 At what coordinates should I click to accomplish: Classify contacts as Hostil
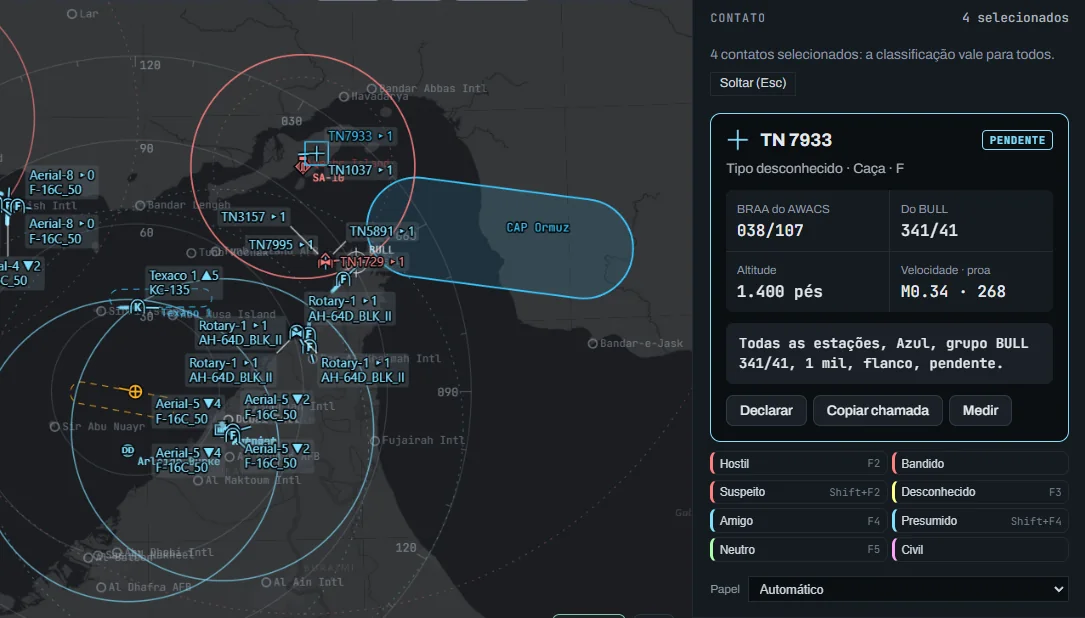point(799,464)
